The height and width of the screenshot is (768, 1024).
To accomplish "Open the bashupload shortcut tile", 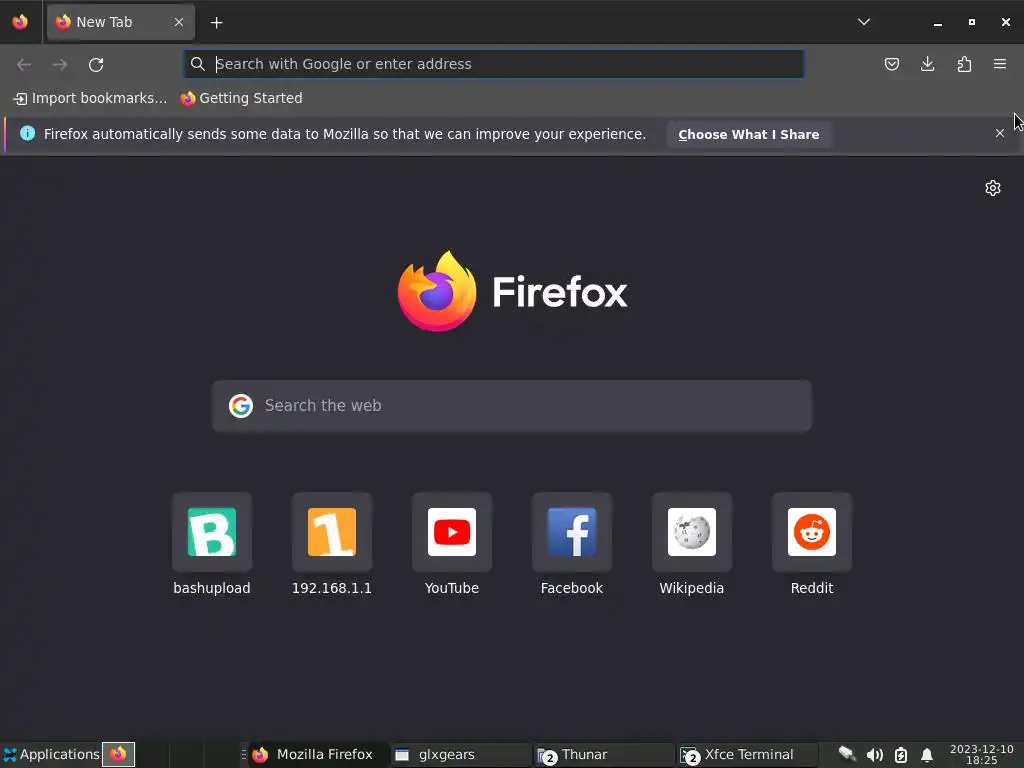I will (212, 545).
